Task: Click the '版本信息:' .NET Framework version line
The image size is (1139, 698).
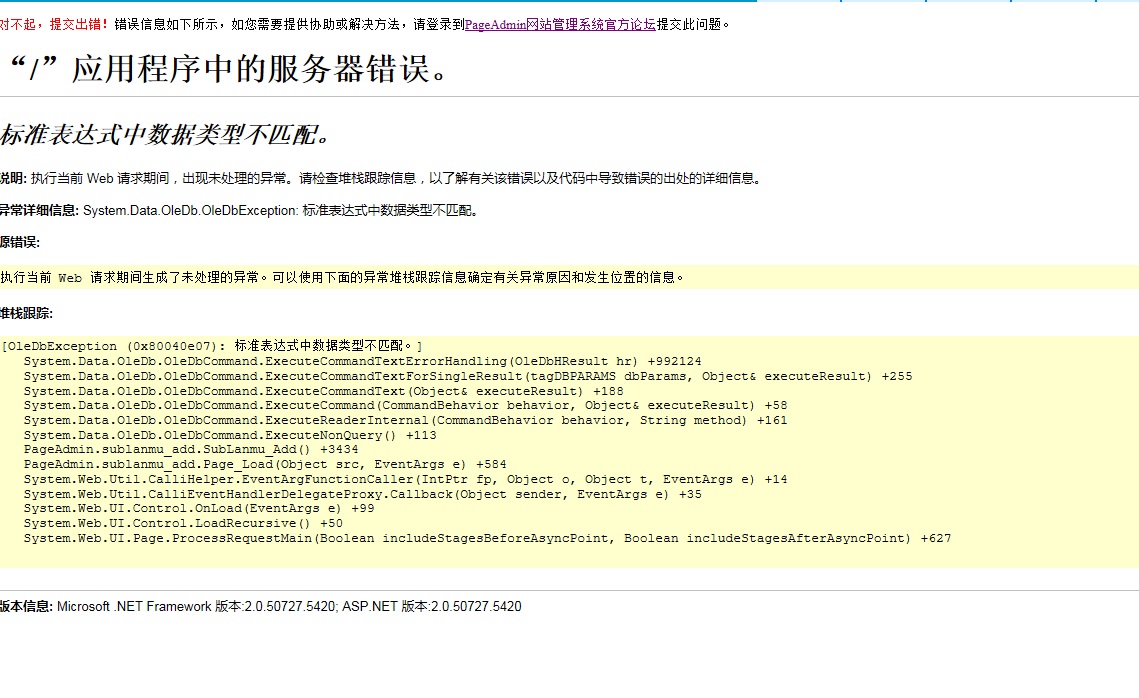Action: 260,606
